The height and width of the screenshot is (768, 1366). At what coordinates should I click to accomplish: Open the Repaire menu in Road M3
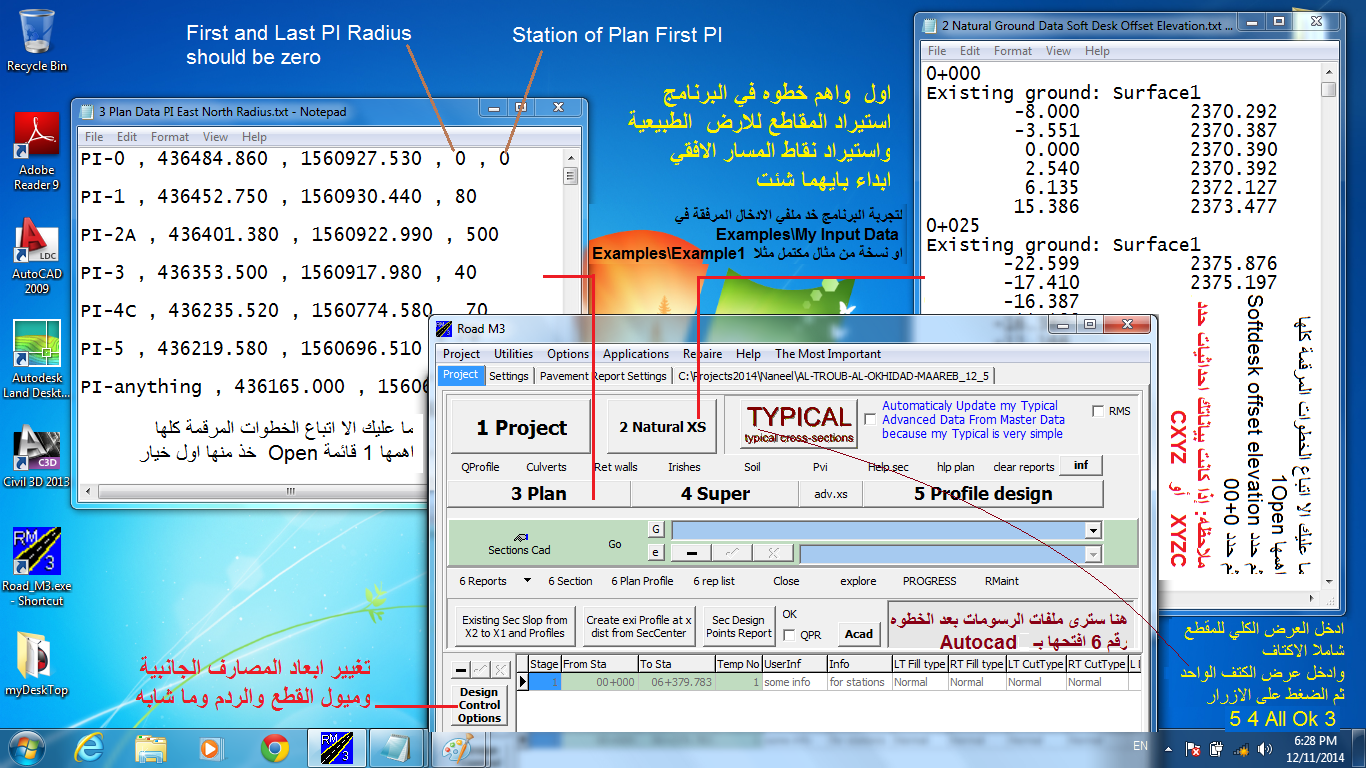click(702, 353)
